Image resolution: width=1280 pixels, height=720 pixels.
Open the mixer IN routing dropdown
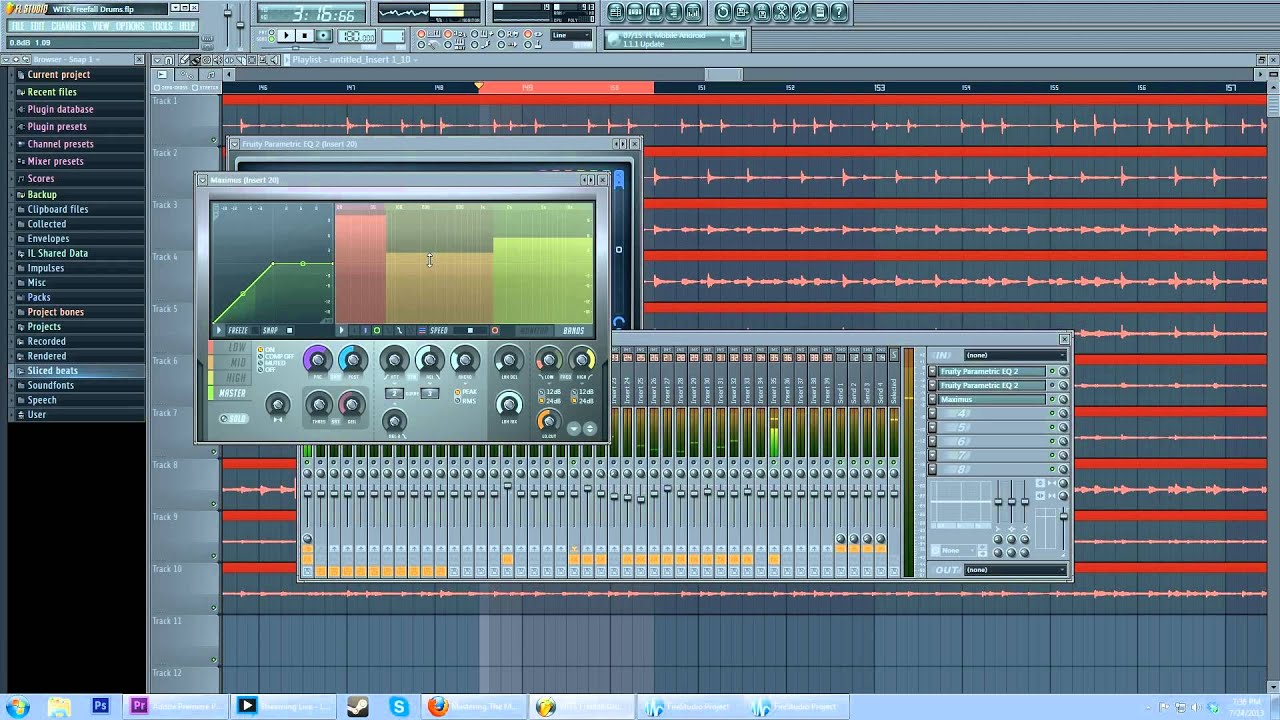tap(1015, 355)
